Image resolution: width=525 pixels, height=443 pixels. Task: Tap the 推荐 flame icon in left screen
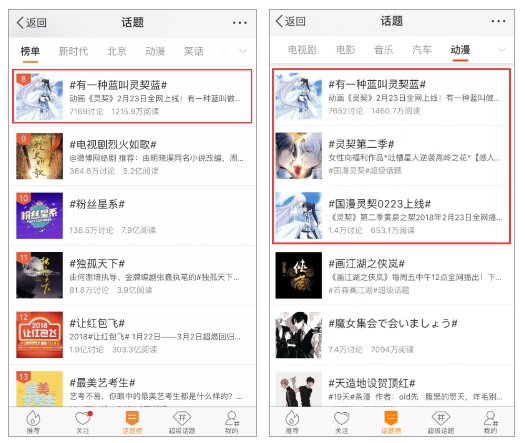click(33, 422)
